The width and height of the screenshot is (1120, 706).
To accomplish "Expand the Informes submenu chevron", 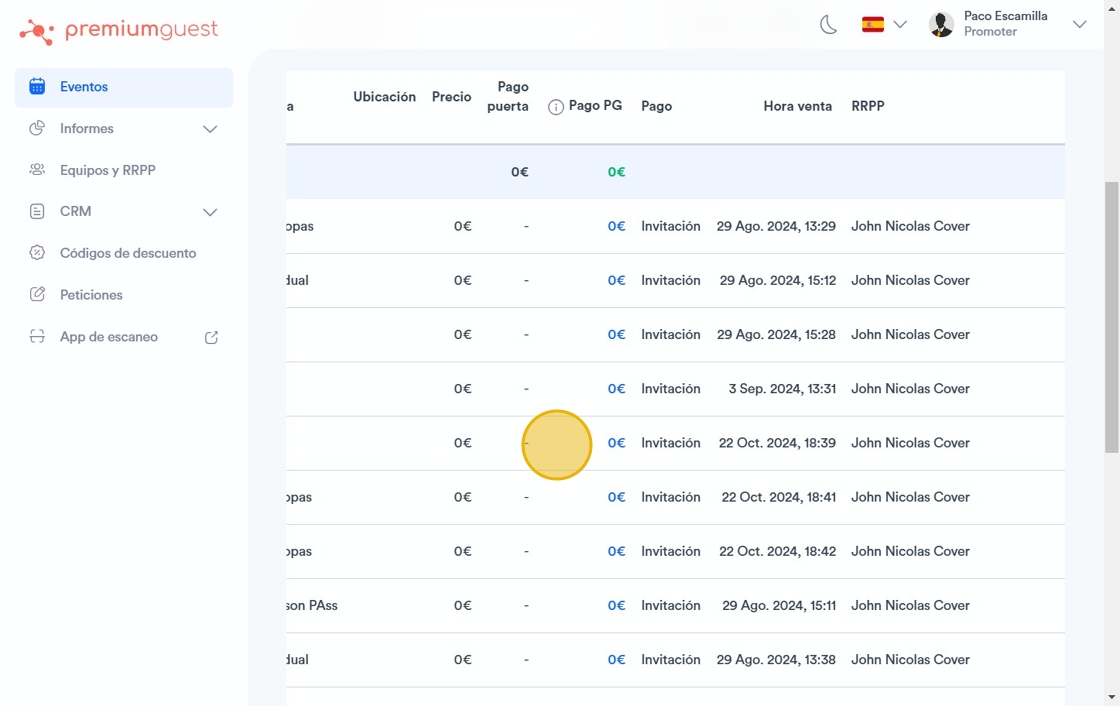I will click(210, 129).
